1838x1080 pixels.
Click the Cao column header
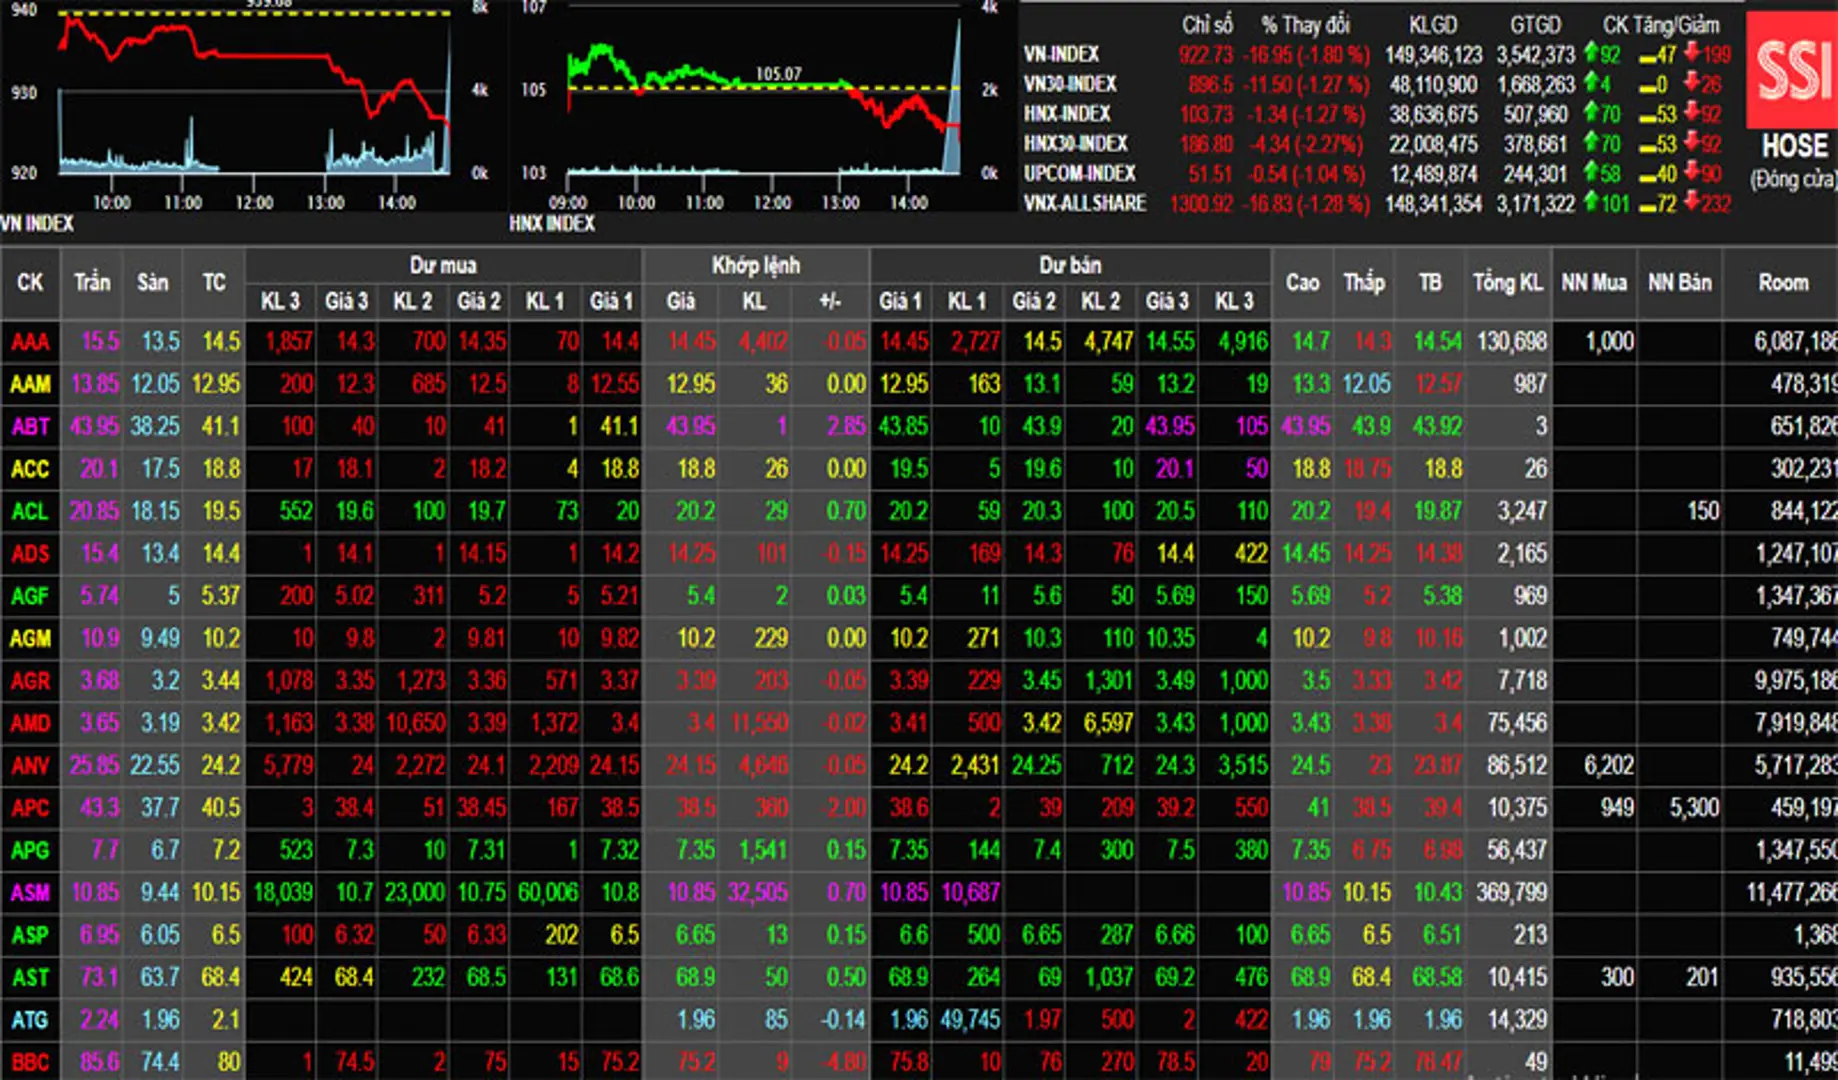point(1302,283)
